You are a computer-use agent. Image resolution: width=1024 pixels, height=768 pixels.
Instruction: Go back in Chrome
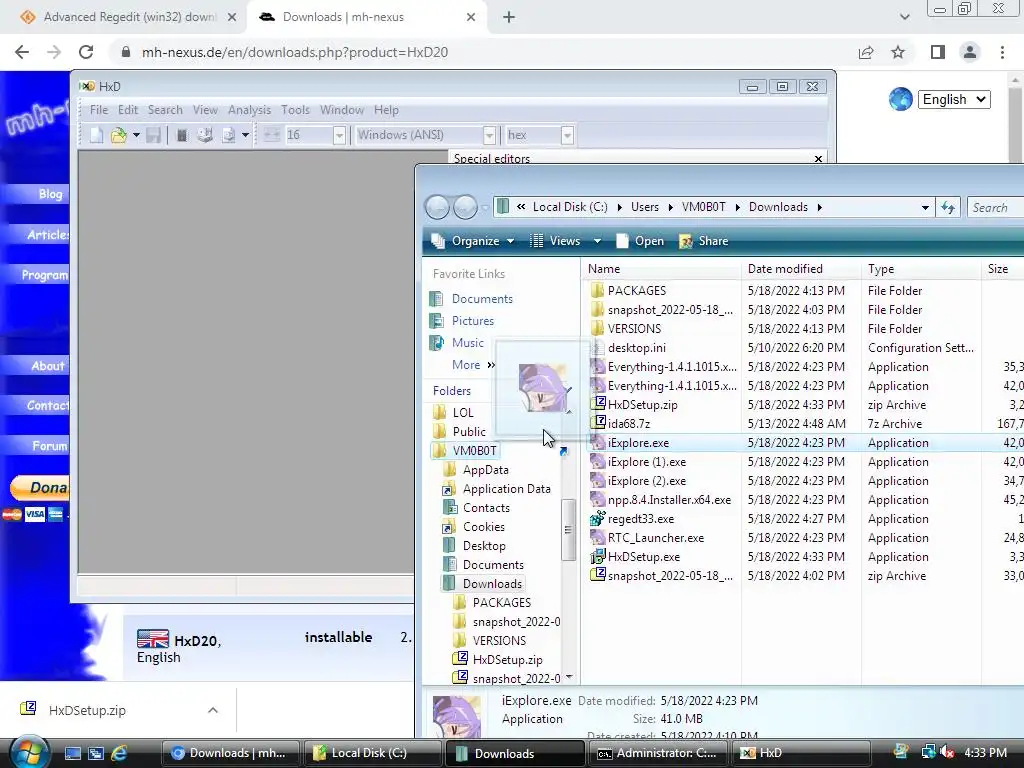pos(22,52)
